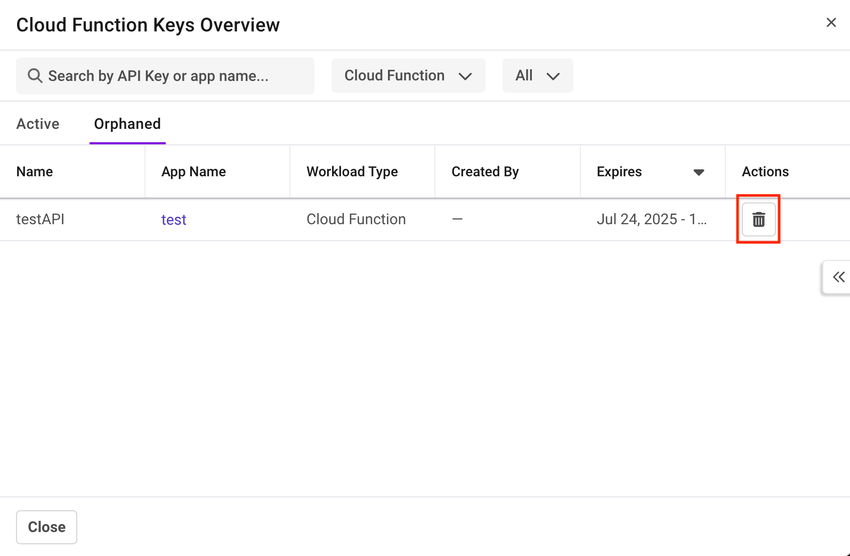The height and width of the screenshot is (556, 850).
Task: Select the Orphaned tab
Action: [127, 124]
